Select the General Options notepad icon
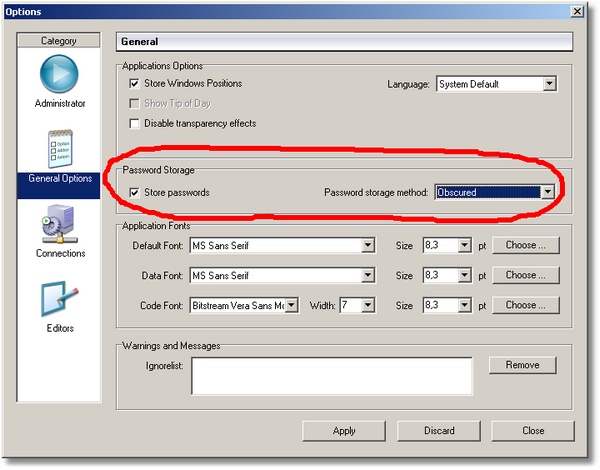The image size is (600, 470). [60, 149]
